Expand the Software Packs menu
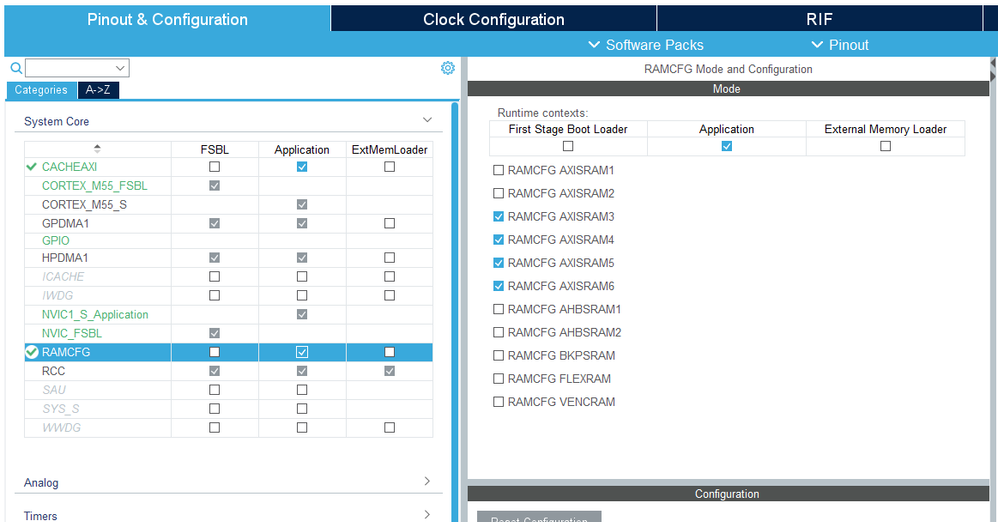Screen dimensions: 998x522 click(646, 45)
